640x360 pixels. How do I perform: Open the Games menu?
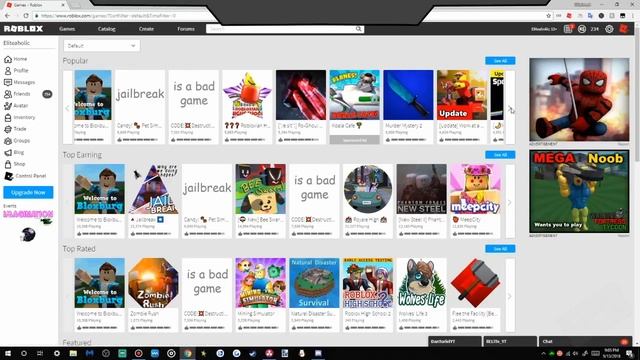point(67,29)
